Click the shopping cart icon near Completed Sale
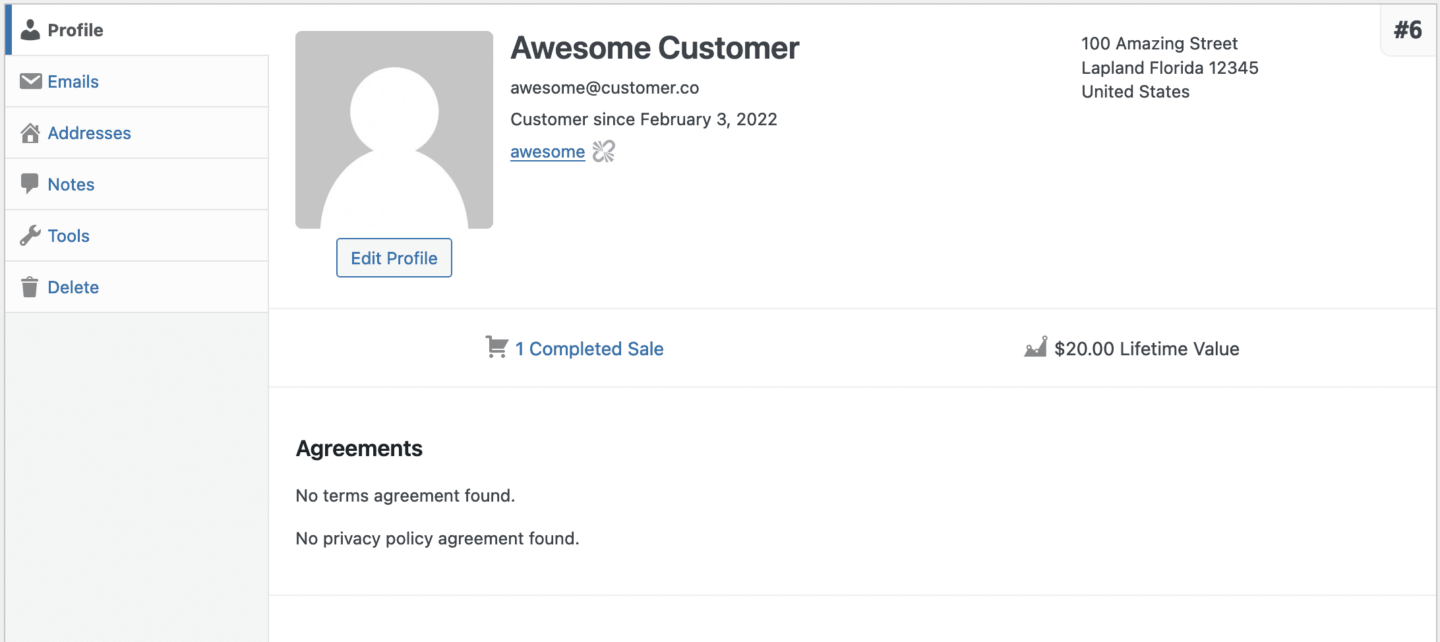 tap(496, 346)
